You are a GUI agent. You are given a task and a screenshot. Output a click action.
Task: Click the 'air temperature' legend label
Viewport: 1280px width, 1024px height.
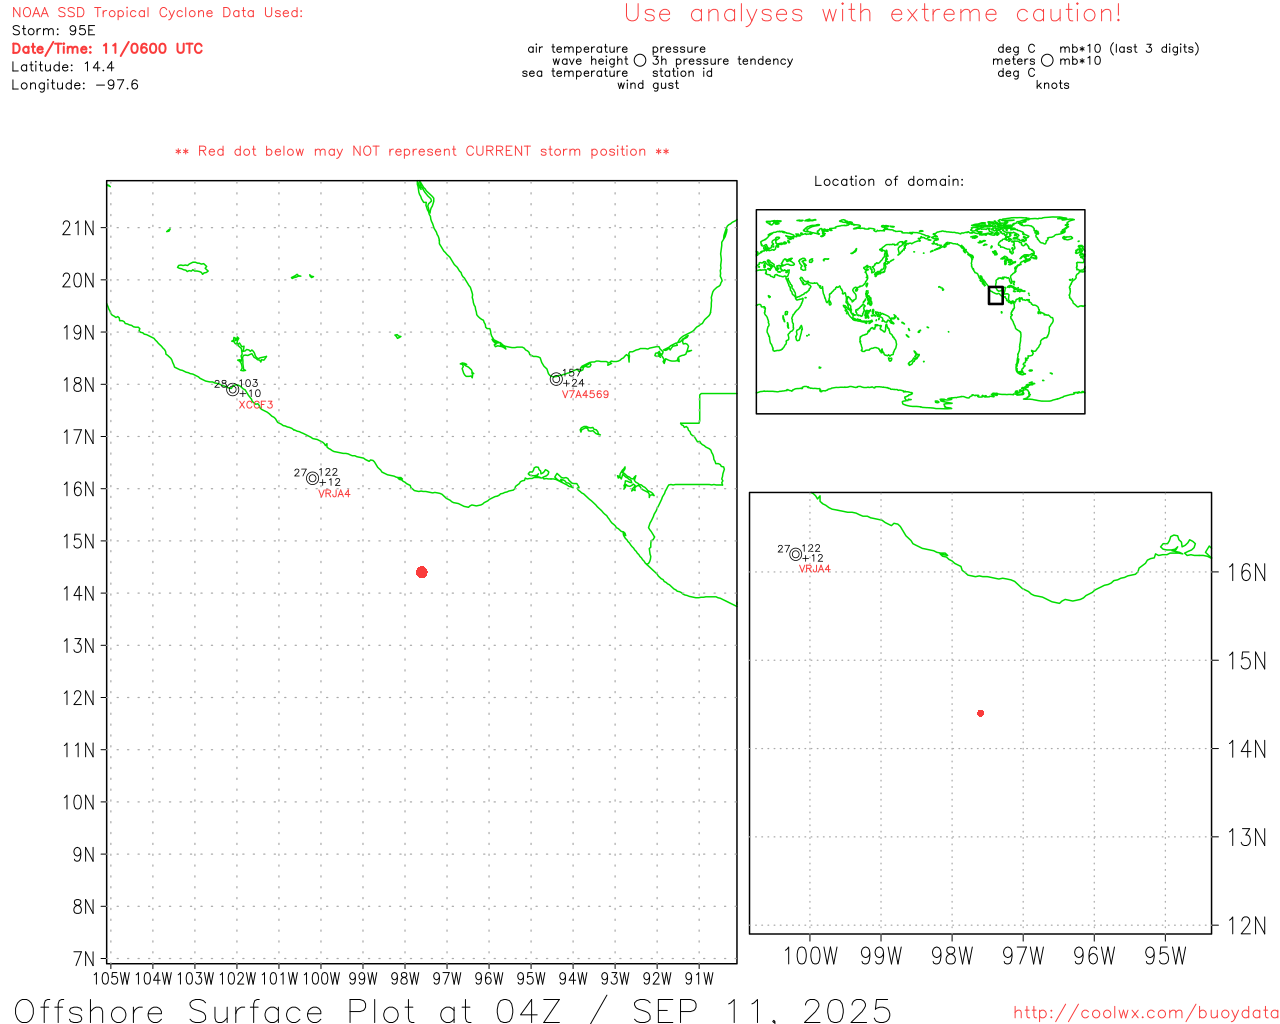pos(578,49)
